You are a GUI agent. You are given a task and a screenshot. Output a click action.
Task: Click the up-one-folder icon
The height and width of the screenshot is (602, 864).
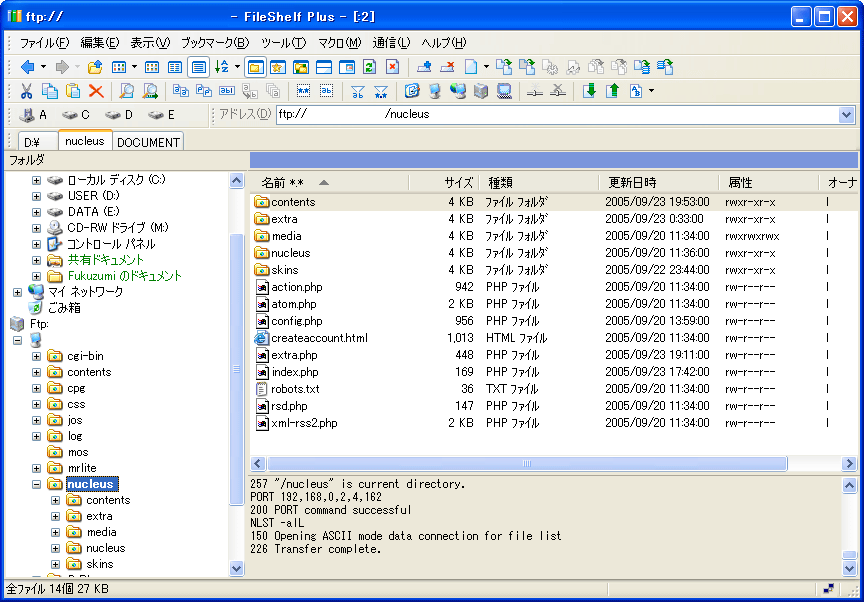pyautogui.click(x=95, y=67)
